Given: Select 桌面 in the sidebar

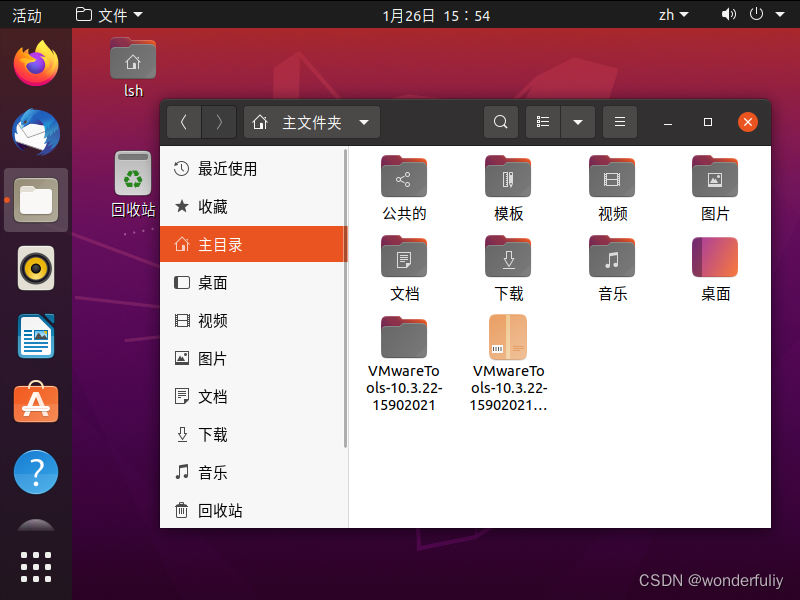Looking at the screenshot, I should click(x=254, y=282).
